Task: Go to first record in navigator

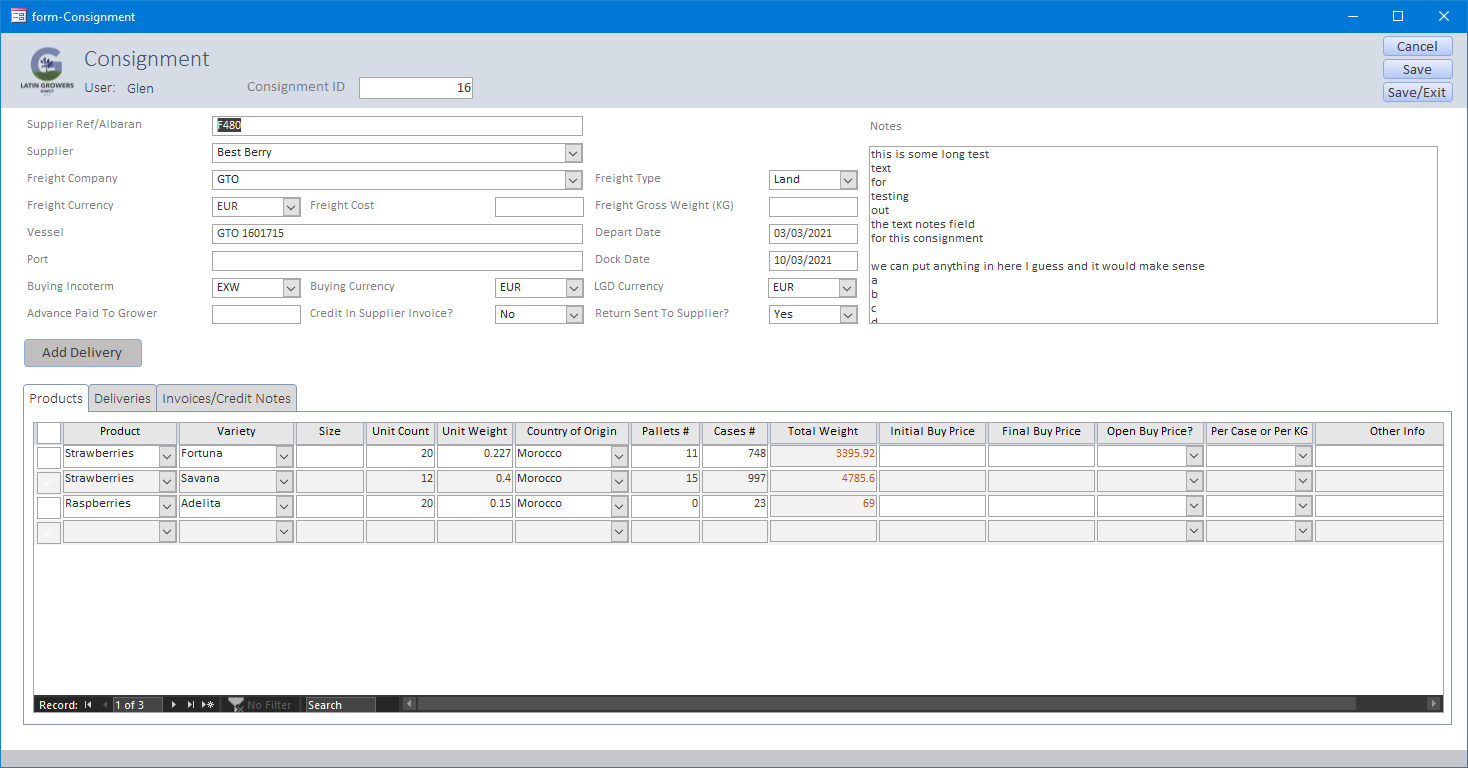Action: pyautogui.click(x=88, y=705)
